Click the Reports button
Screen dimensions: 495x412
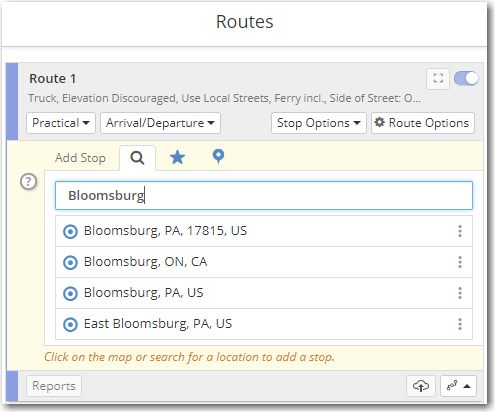tap(54, 386)
